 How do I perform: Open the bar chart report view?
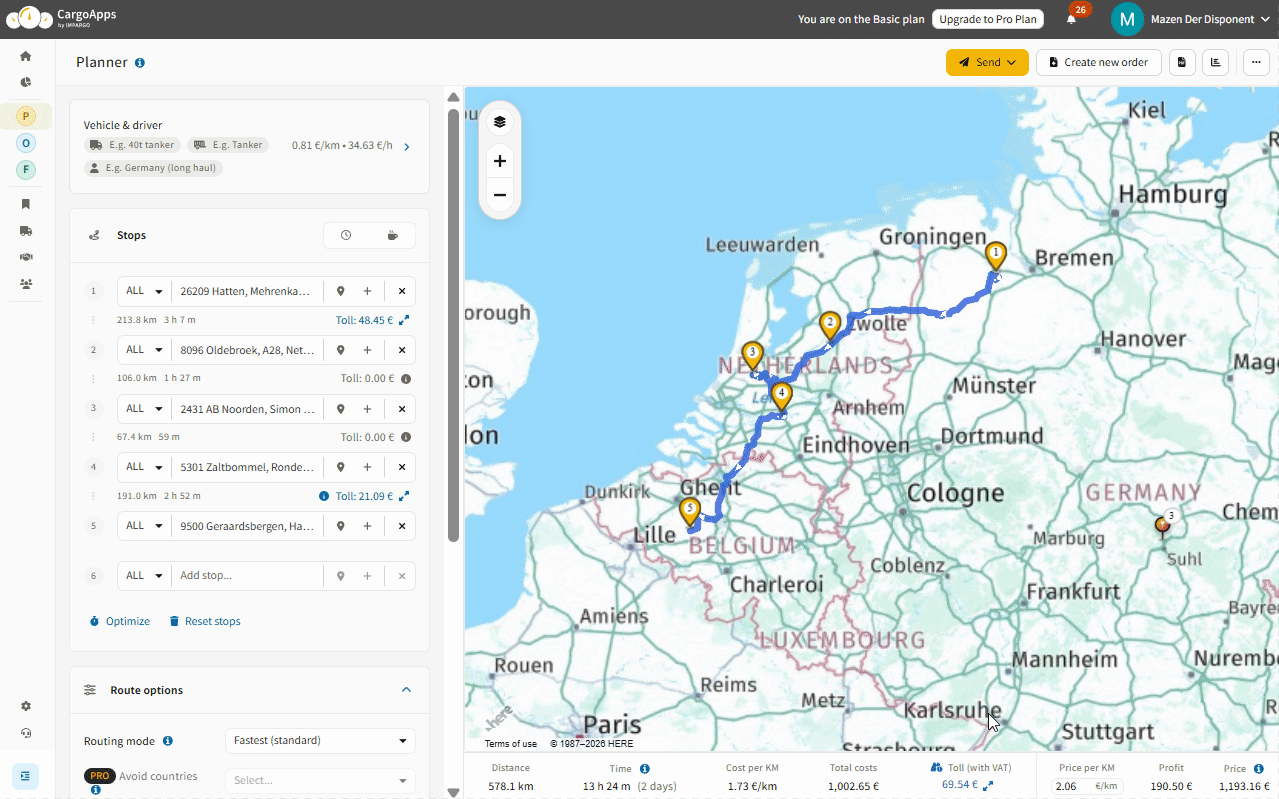tap(1215, 62)
